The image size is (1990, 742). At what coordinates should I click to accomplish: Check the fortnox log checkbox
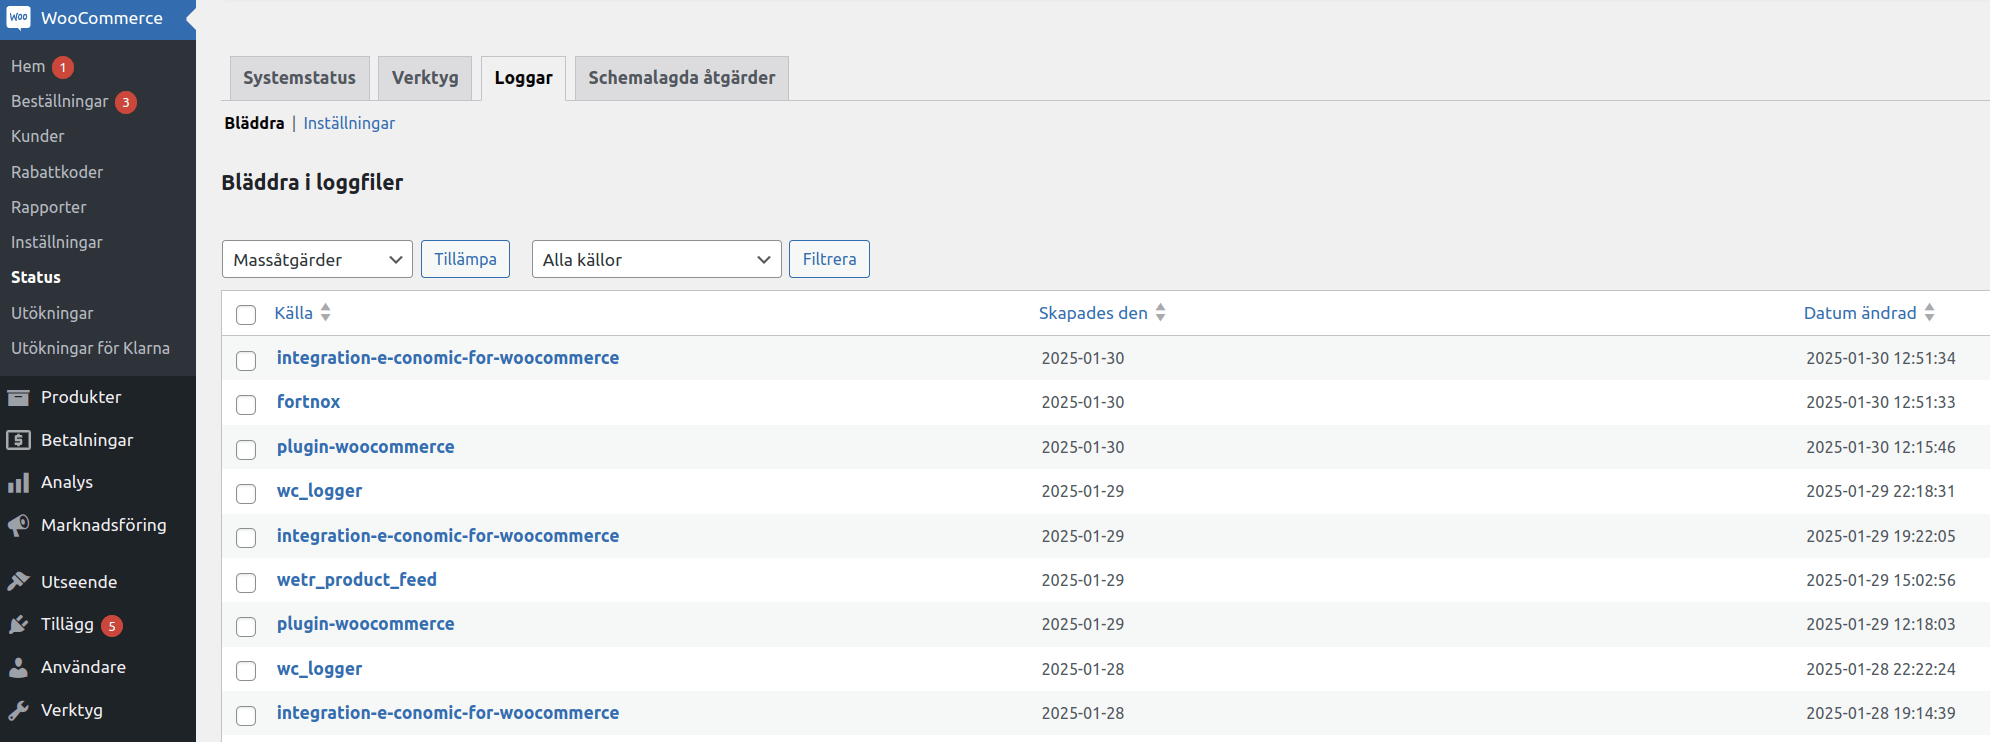click(246, 405)
